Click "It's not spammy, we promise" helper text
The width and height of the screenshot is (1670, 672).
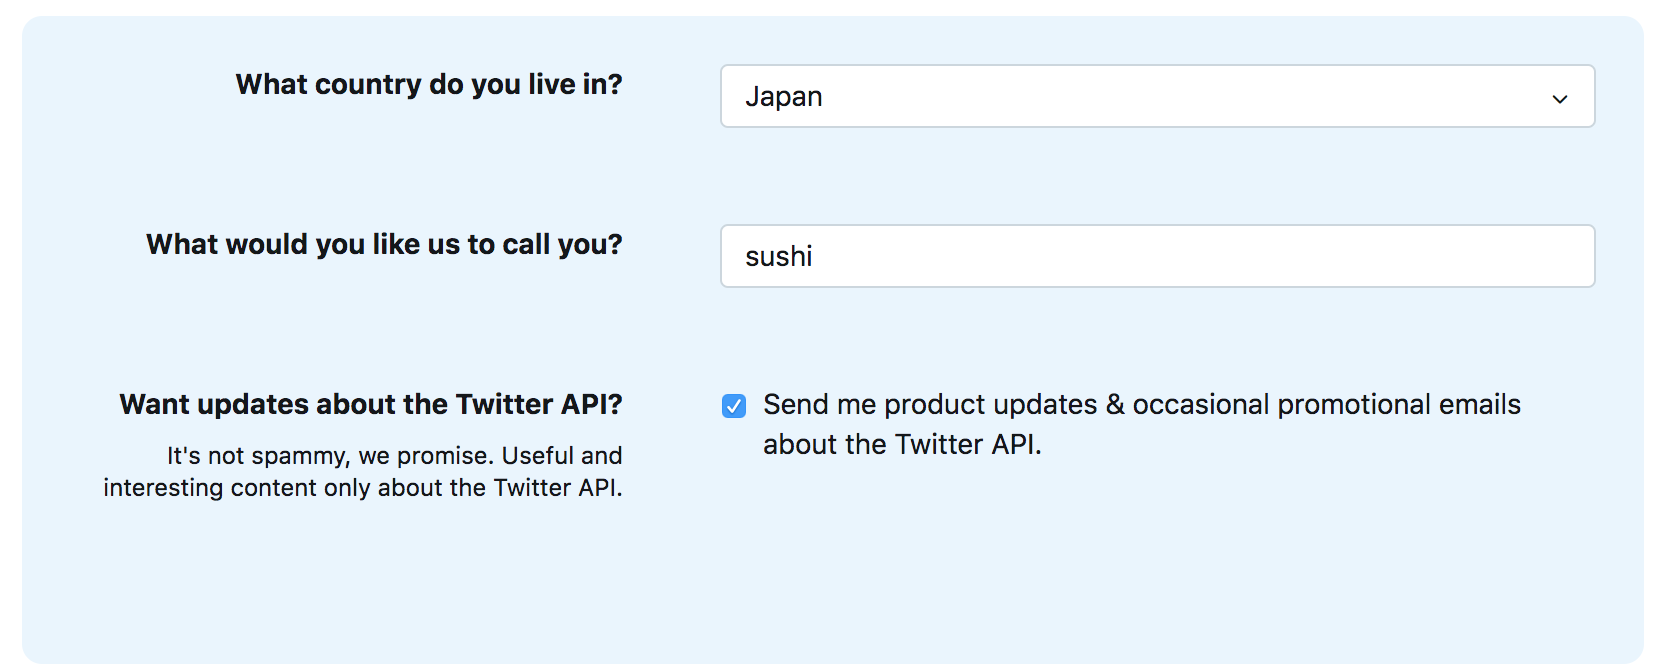[x=330, y=456]
